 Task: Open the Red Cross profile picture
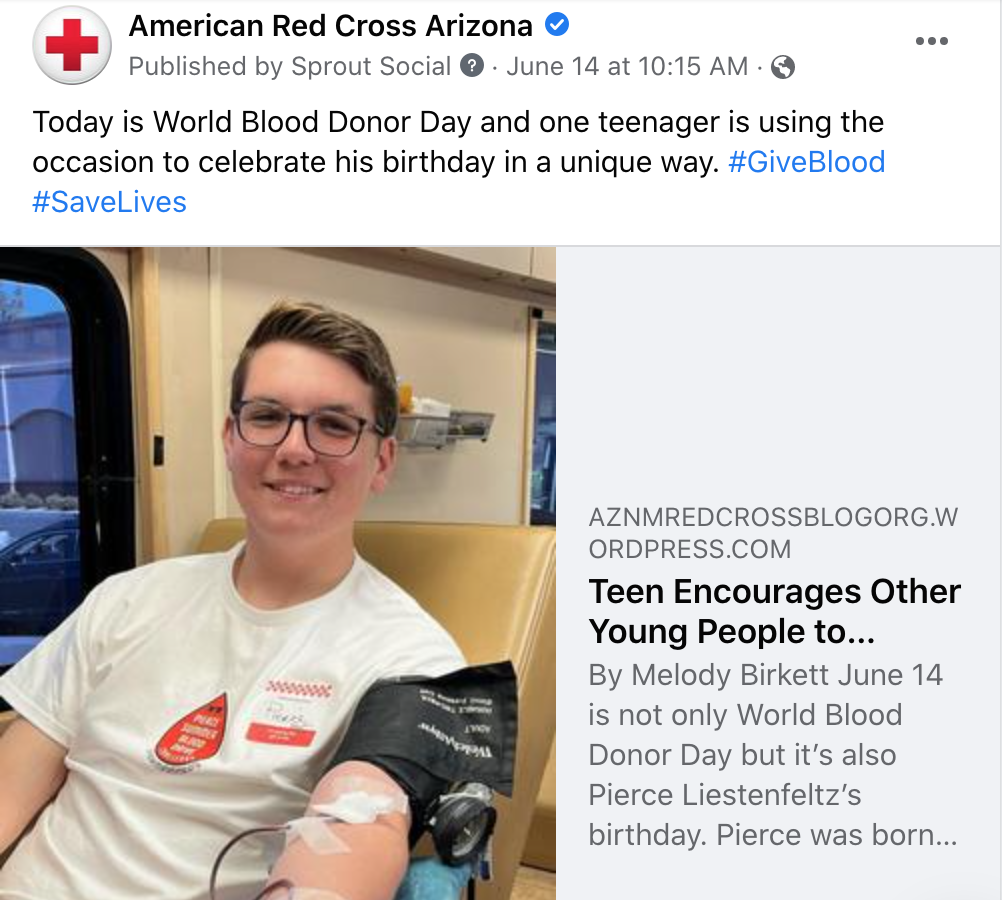[72, 45]
